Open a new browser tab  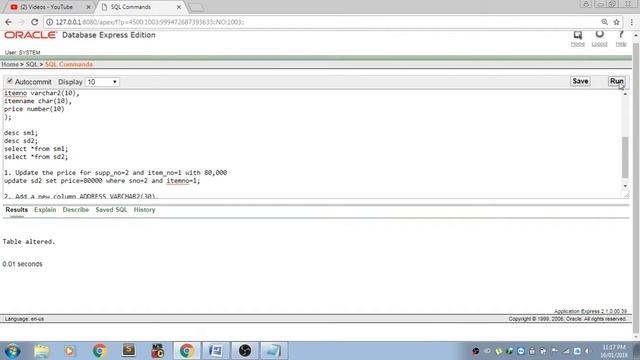click(x=196, y=7)
